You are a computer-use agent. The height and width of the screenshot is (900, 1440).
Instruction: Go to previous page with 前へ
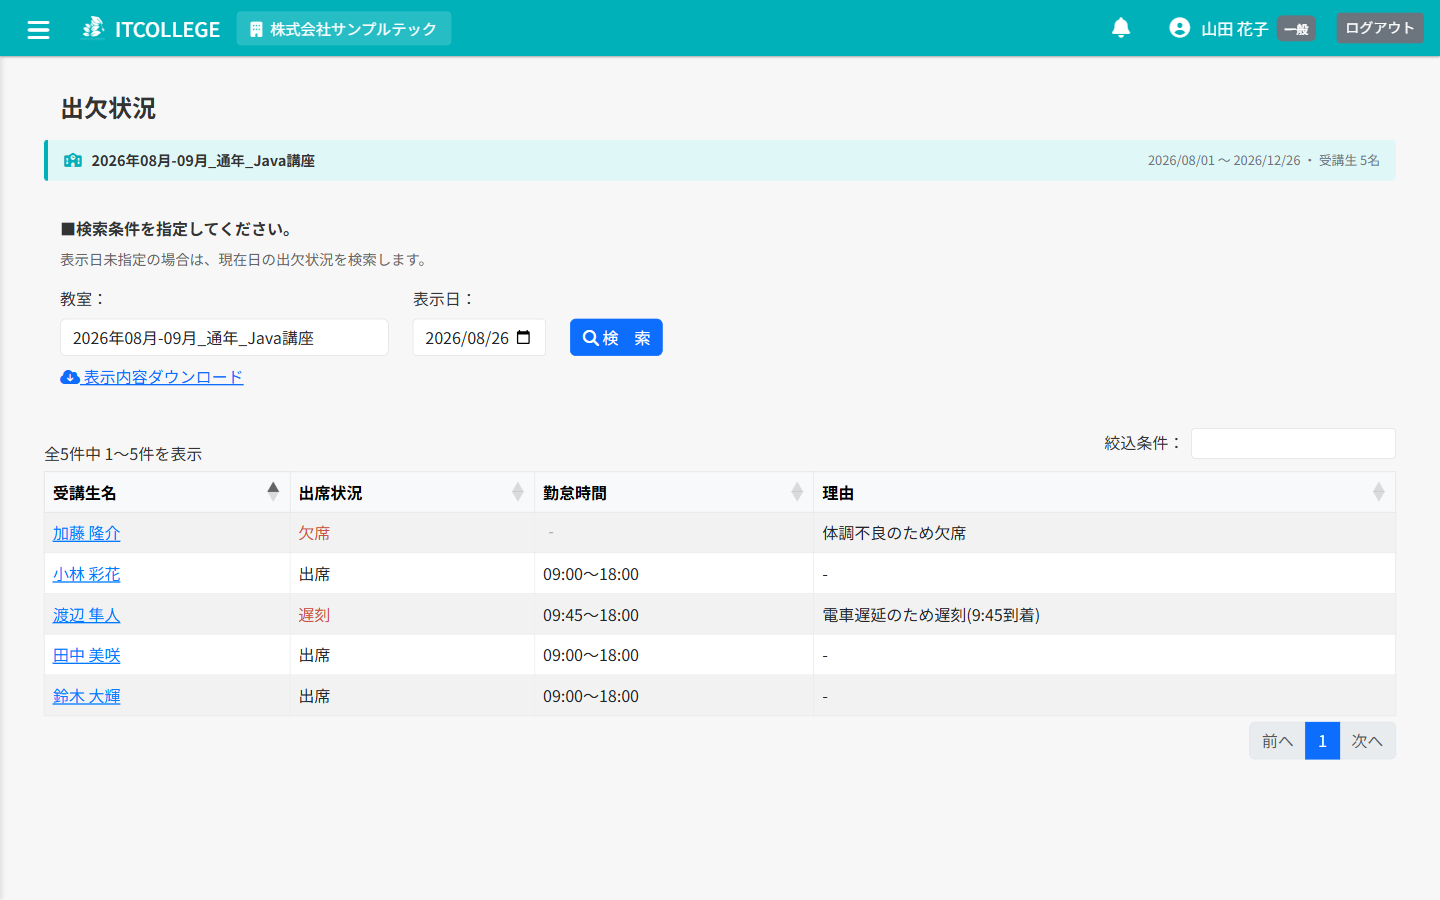(1277, 741)
